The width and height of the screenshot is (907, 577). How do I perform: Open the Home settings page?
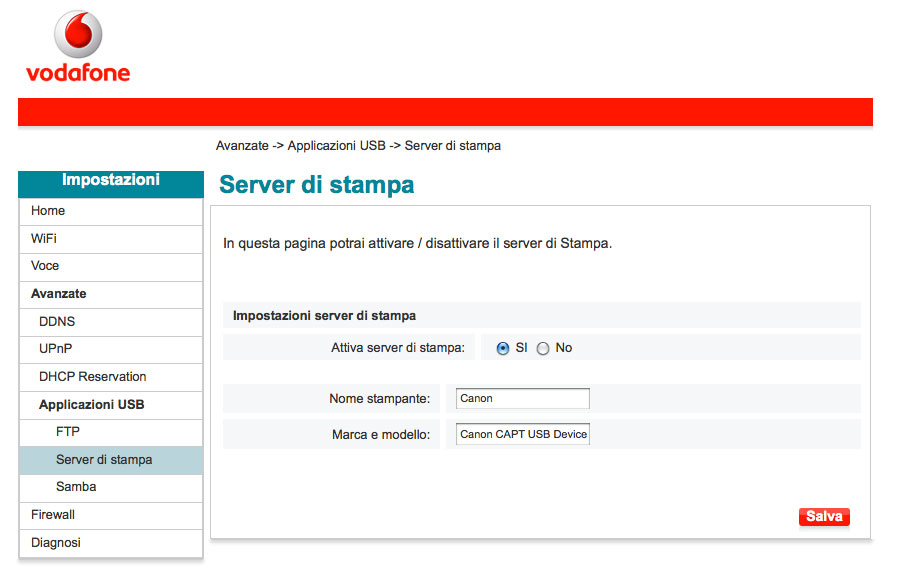tap(110, 211)
